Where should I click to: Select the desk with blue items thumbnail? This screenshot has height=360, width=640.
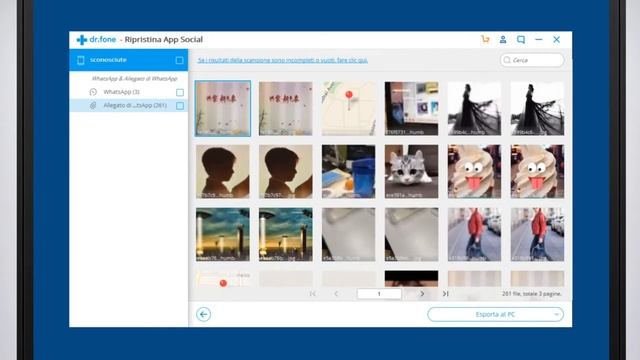pos(349,171)
